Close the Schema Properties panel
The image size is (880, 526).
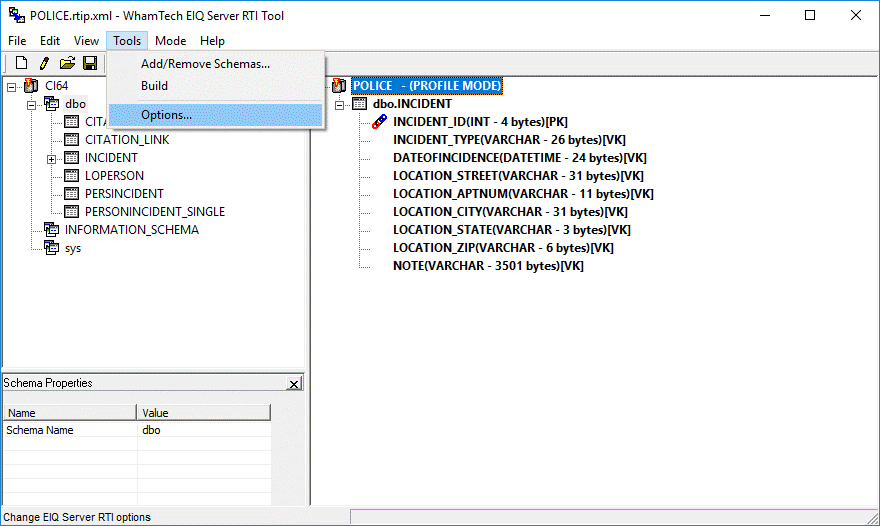[294, 384]
